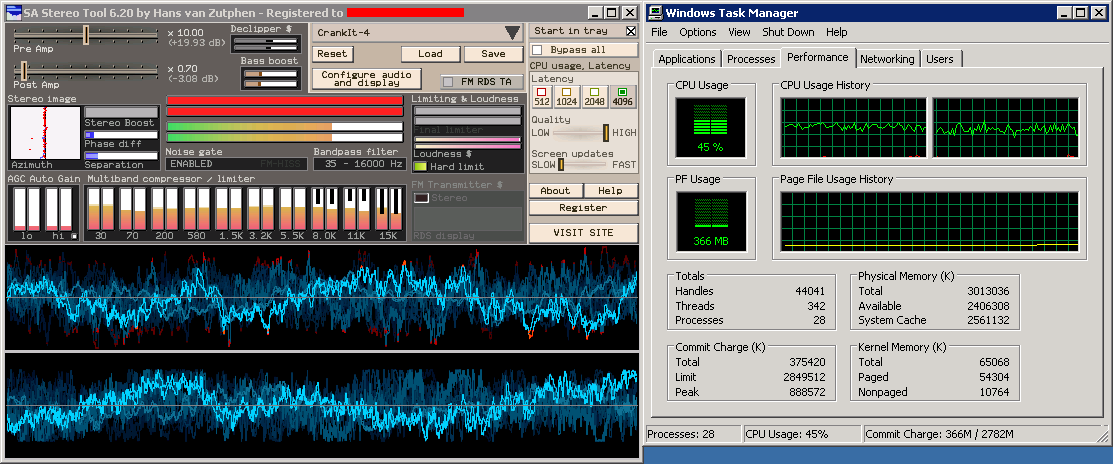
Task: Open the File menu in Task Manager
Action: pos(659,32)
